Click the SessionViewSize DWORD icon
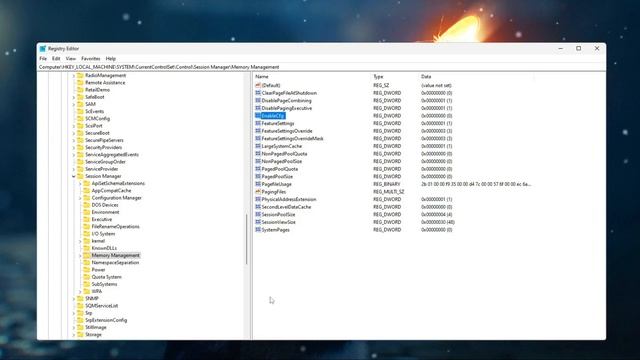The width and height of the screenshot is (640, 360). click(258, 222)
